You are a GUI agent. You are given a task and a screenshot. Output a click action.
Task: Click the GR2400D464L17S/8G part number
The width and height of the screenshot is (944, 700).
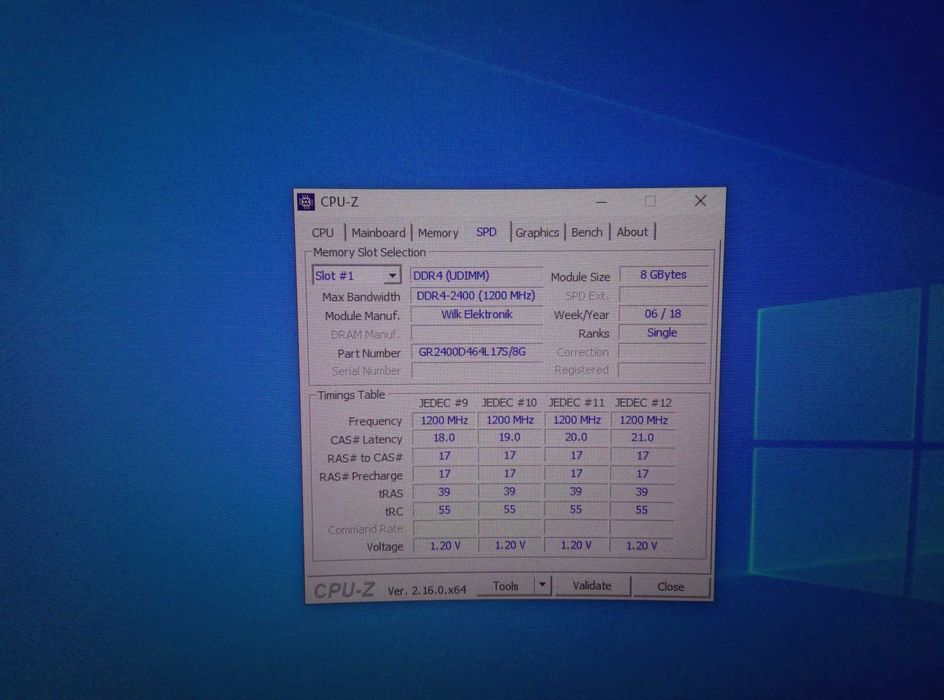point(476,352)
